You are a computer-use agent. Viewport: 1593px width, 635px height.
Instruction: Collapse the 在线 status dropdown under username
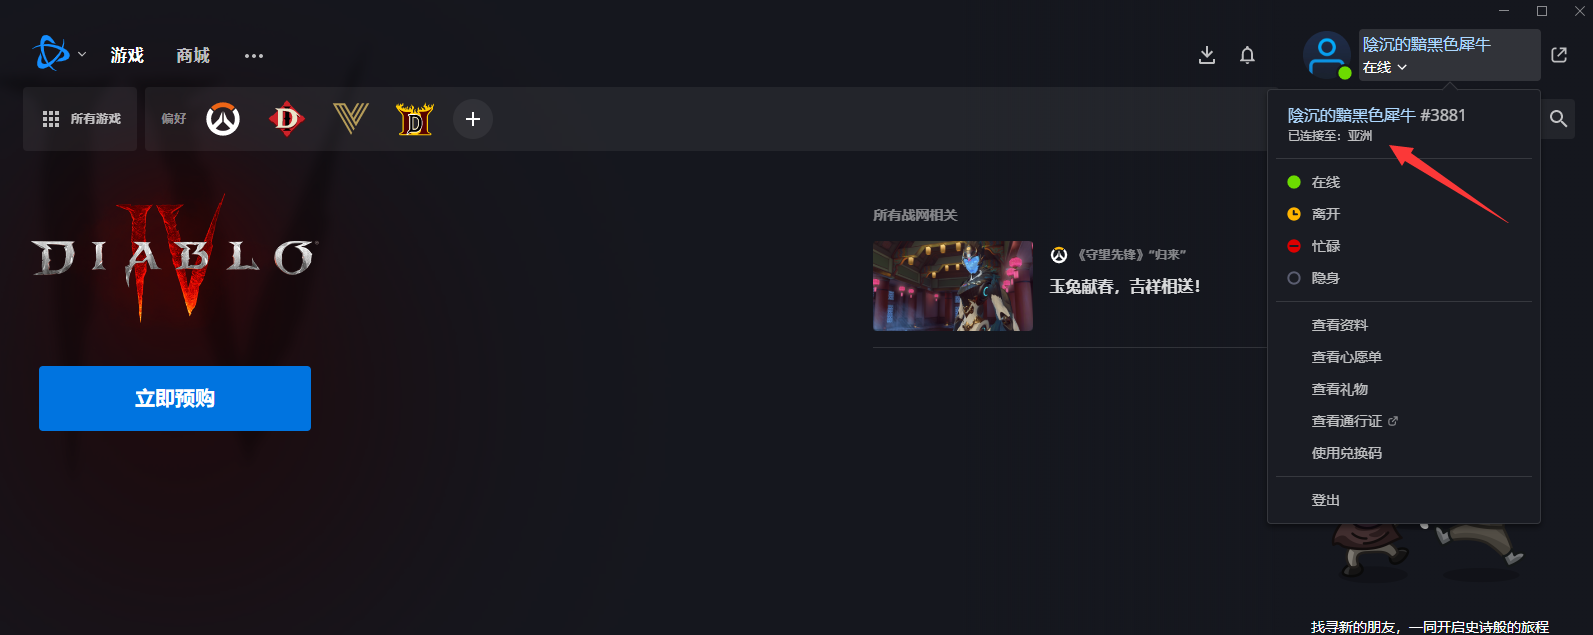pos(1385,67)
